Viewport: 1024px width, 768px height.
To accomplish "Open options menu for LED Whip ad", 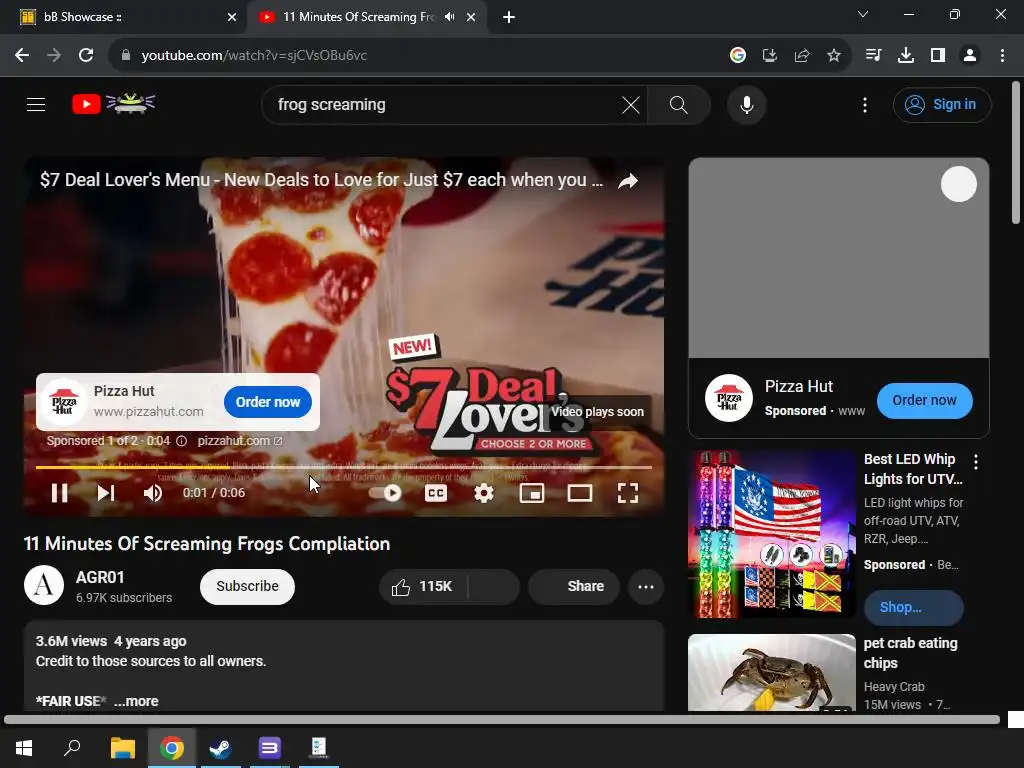I will tap(976, 462).
